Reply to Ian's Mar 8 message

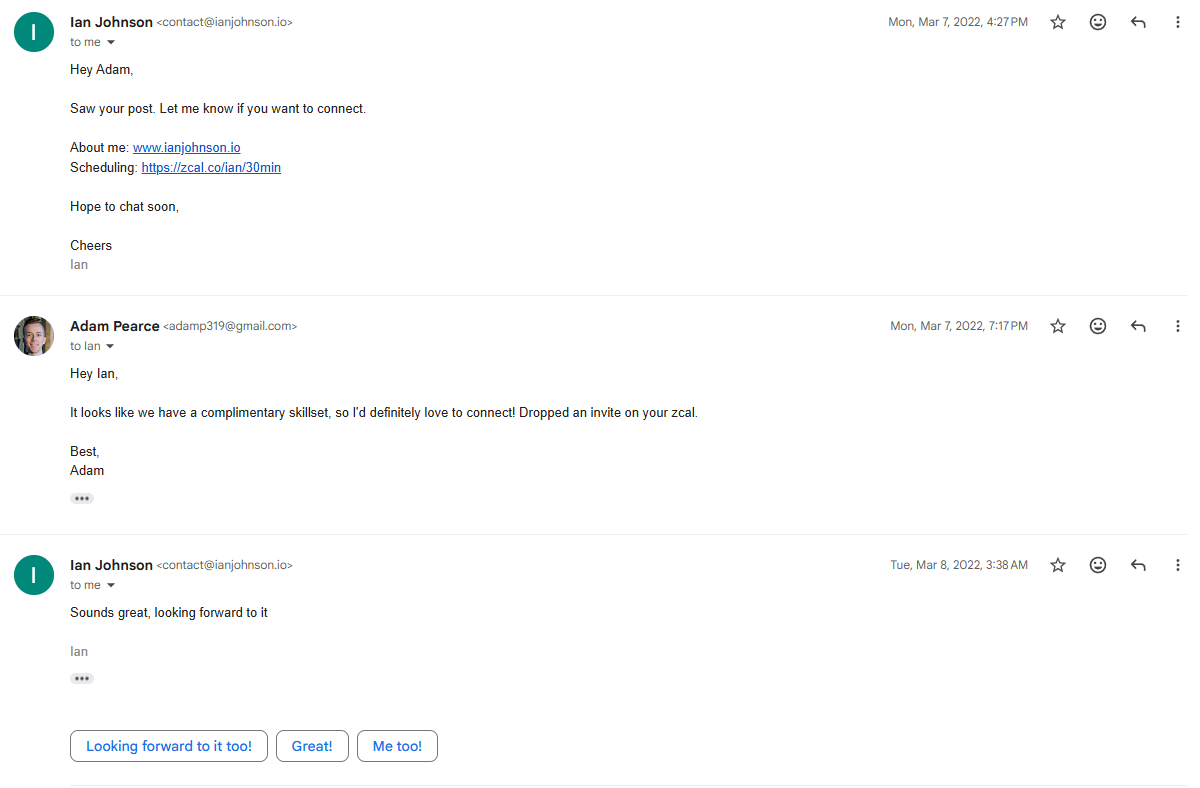pyautogui.click(x=1138, y=565)
